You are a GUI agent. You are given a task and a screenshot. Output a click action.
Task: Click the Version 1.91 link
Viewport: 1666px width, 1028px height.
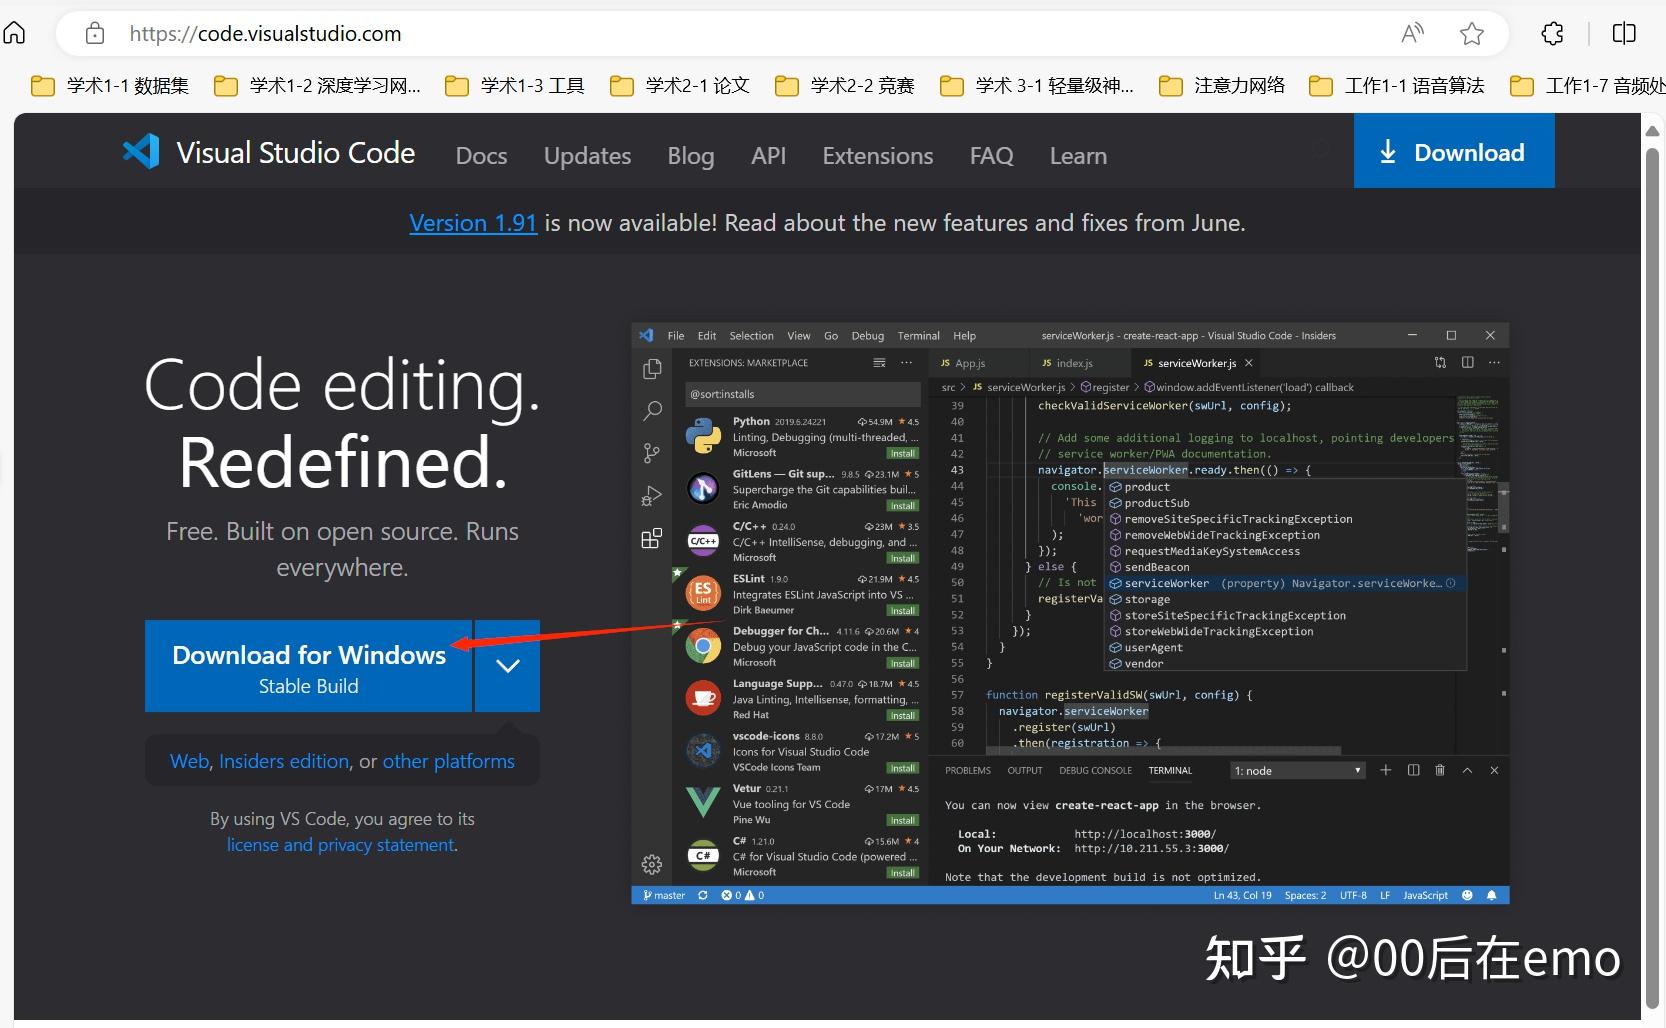(x=473, y=222)
